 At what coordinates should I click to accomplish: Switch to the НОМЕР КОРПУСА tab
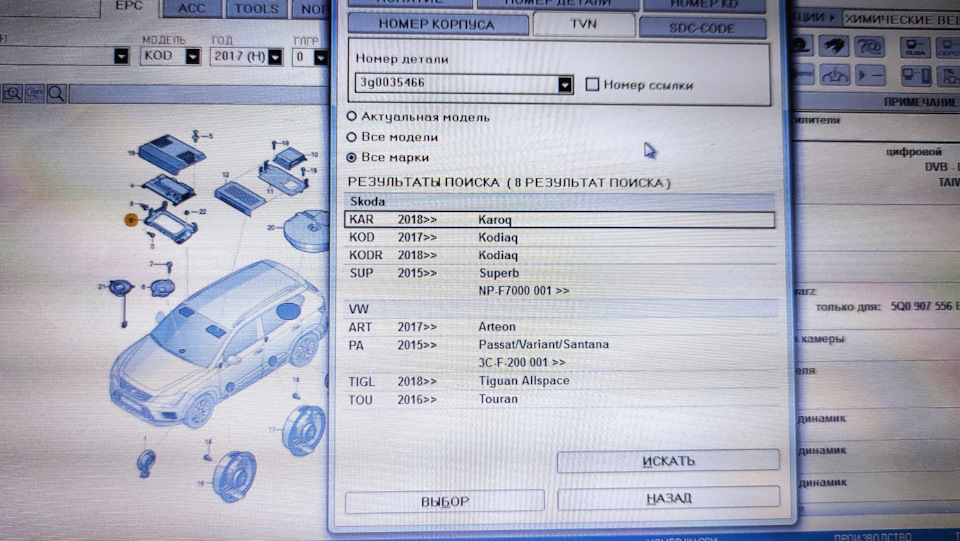point(437,24)
